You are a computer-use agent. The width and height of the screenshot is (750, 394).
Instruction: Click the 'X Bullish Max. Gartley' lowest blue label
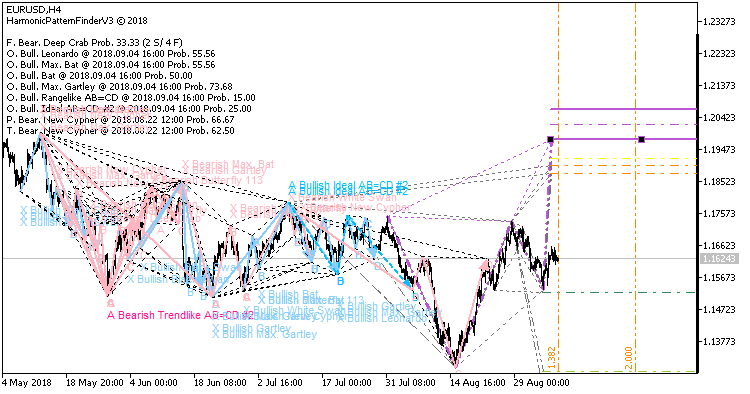265,334
